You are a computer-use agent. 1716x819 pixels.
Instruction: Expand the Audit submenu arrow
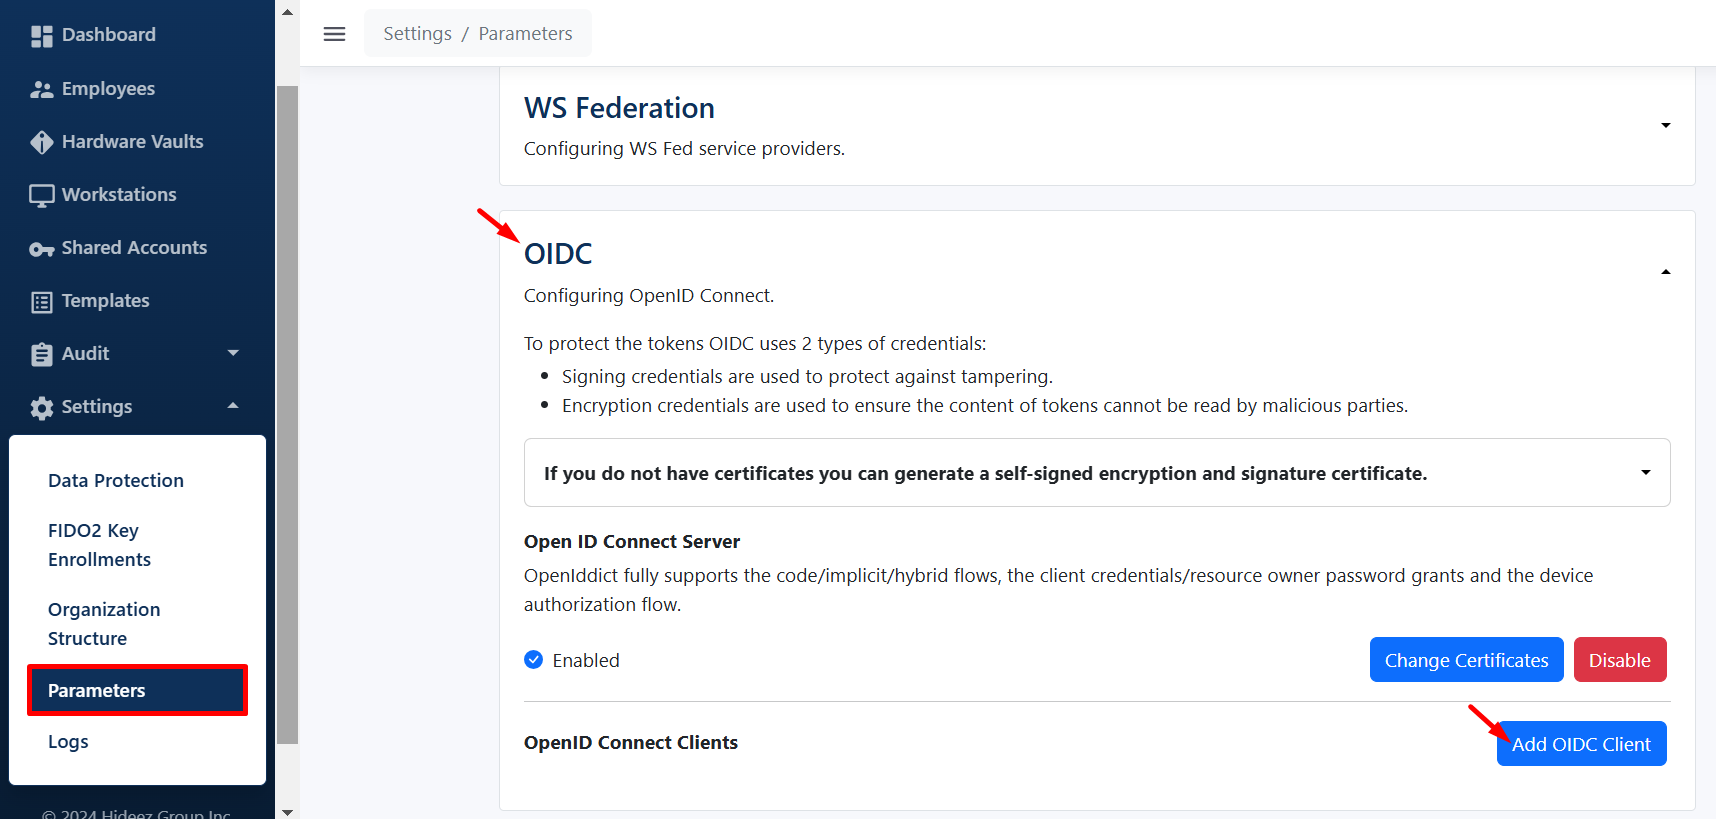[x=233, y=353]
